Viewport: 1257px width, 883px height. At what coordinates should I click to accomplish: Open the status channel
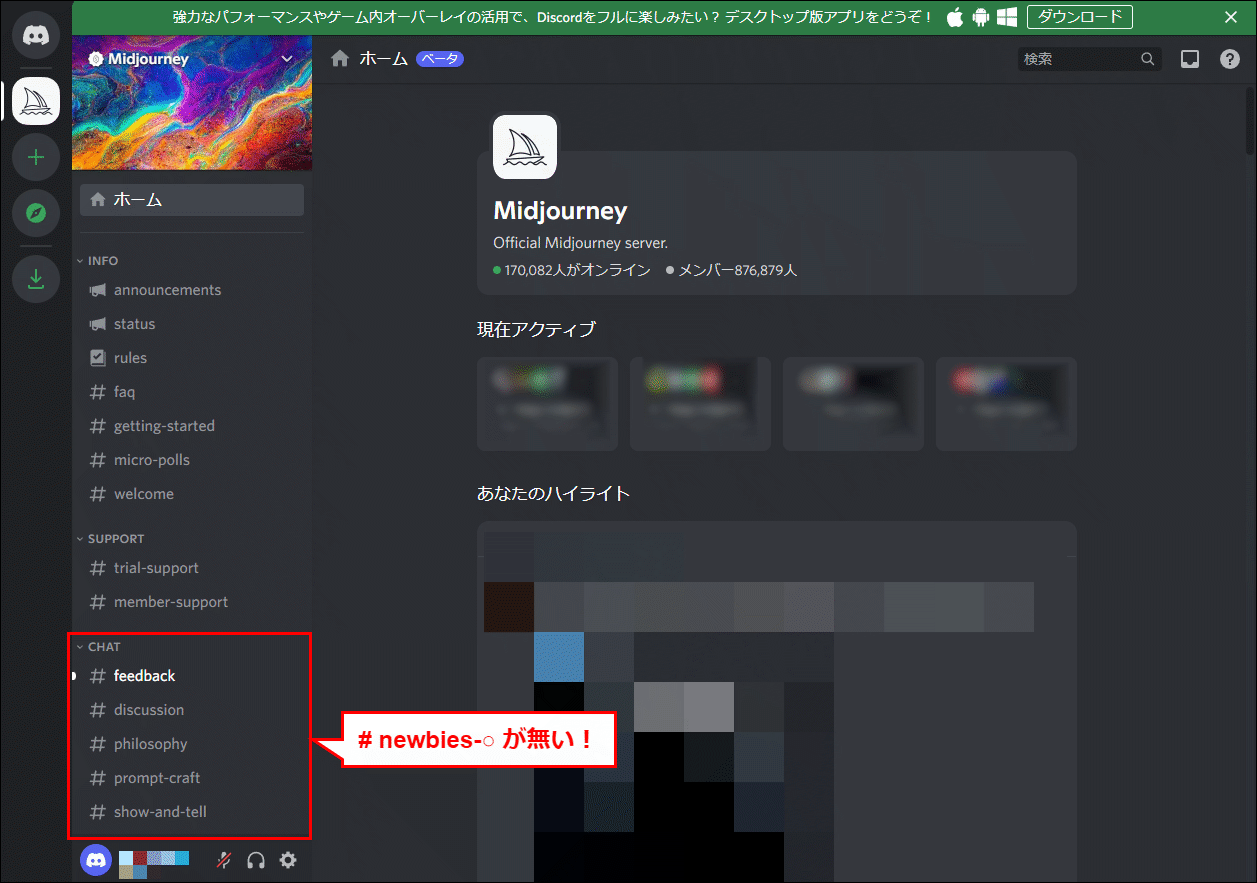tap(192, 324)
